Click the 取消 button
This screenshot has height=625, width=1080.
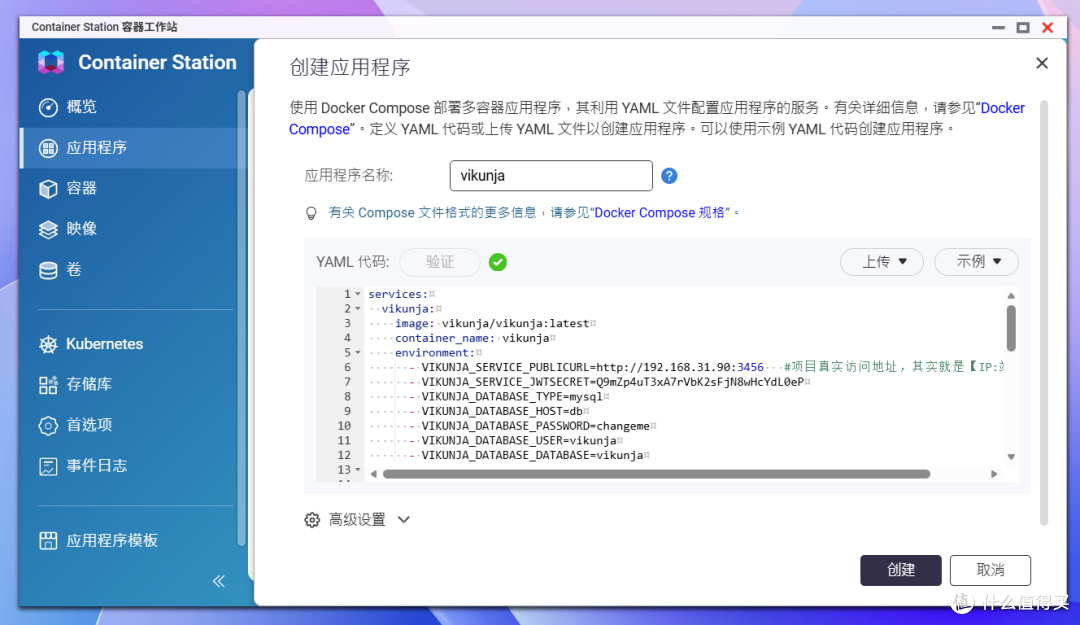(x=990, y=571)
